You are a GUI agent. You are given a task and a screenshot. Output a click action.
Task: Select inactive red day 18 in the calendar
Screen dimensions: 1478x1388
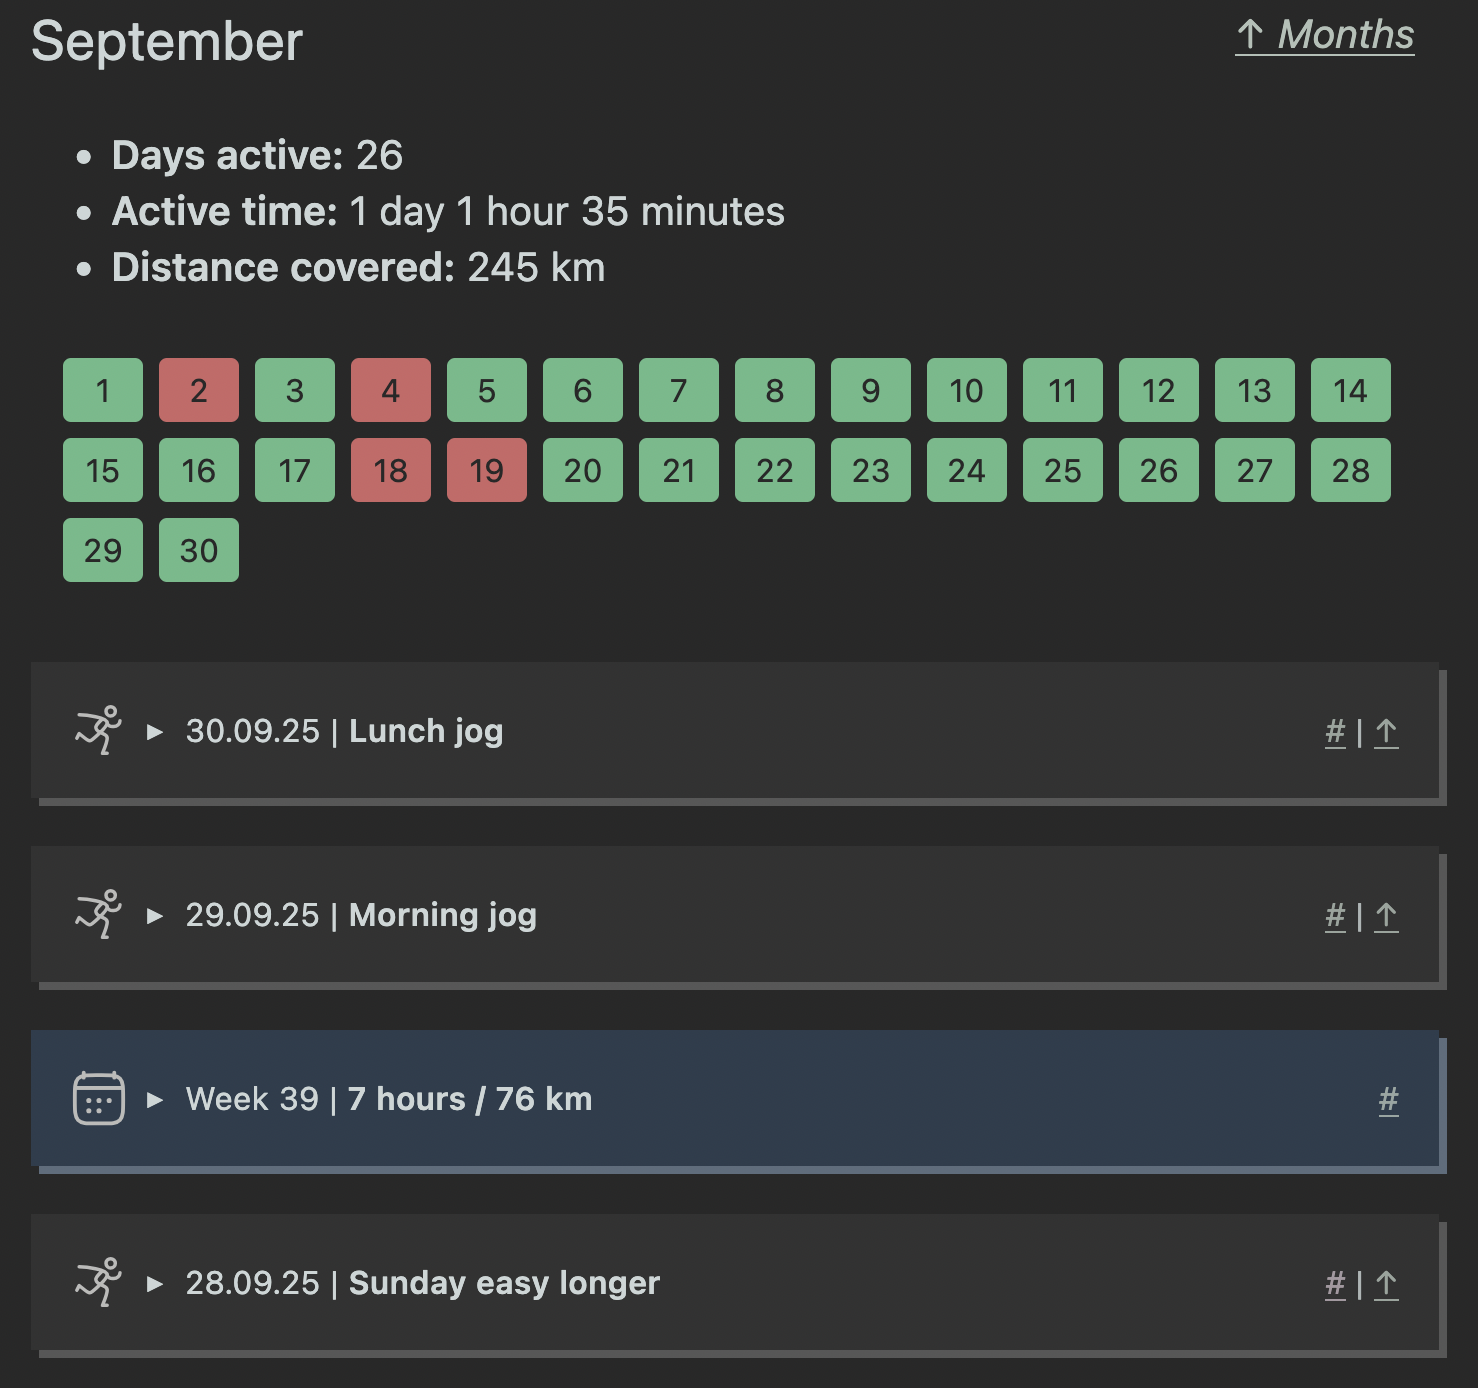391,470
